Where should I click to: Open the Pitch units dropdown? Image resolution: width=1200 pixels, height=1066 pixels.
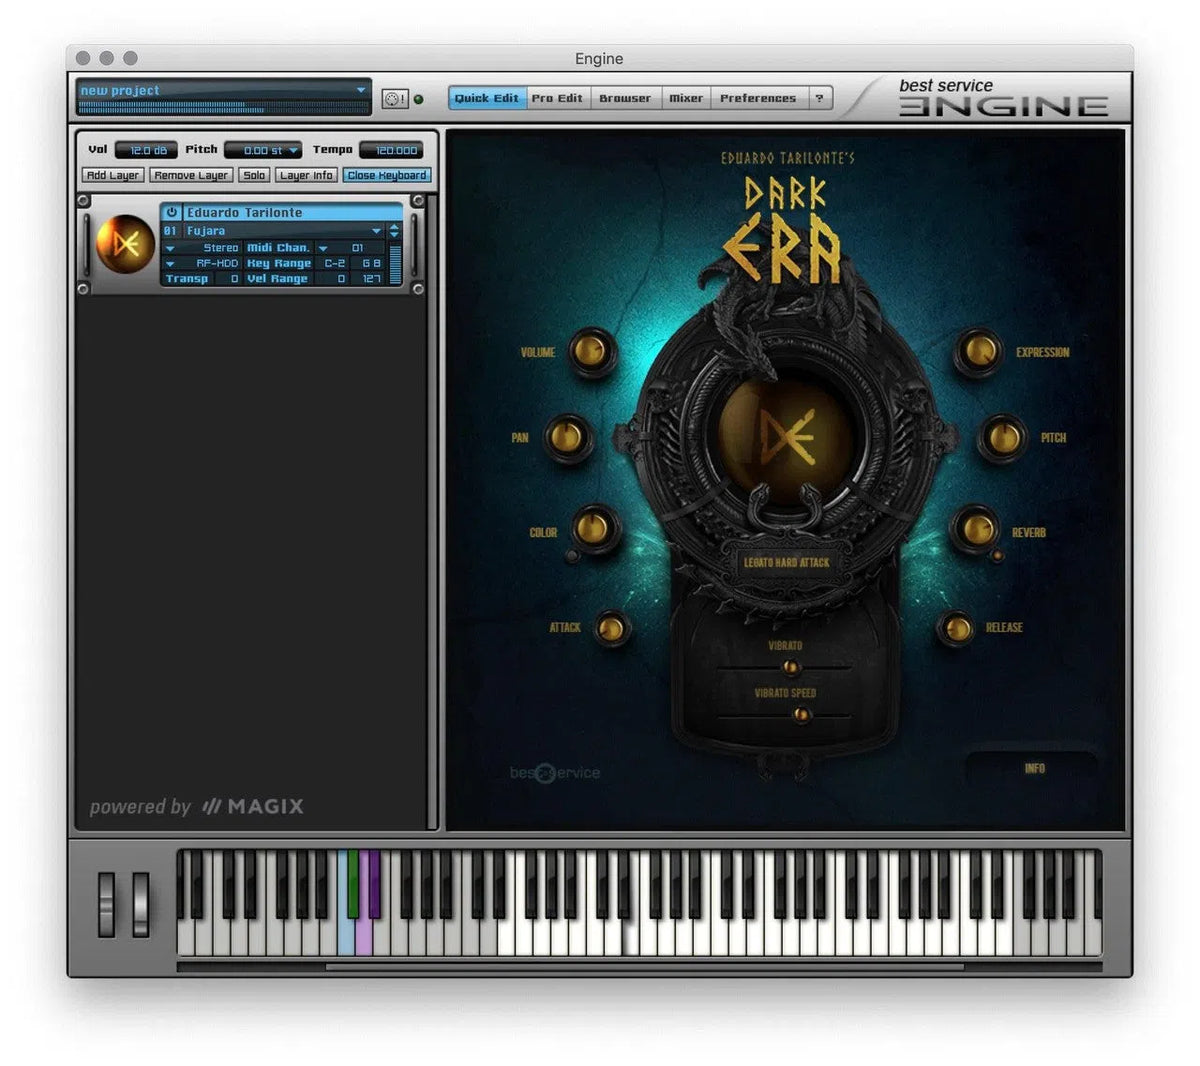click(293, 151)
